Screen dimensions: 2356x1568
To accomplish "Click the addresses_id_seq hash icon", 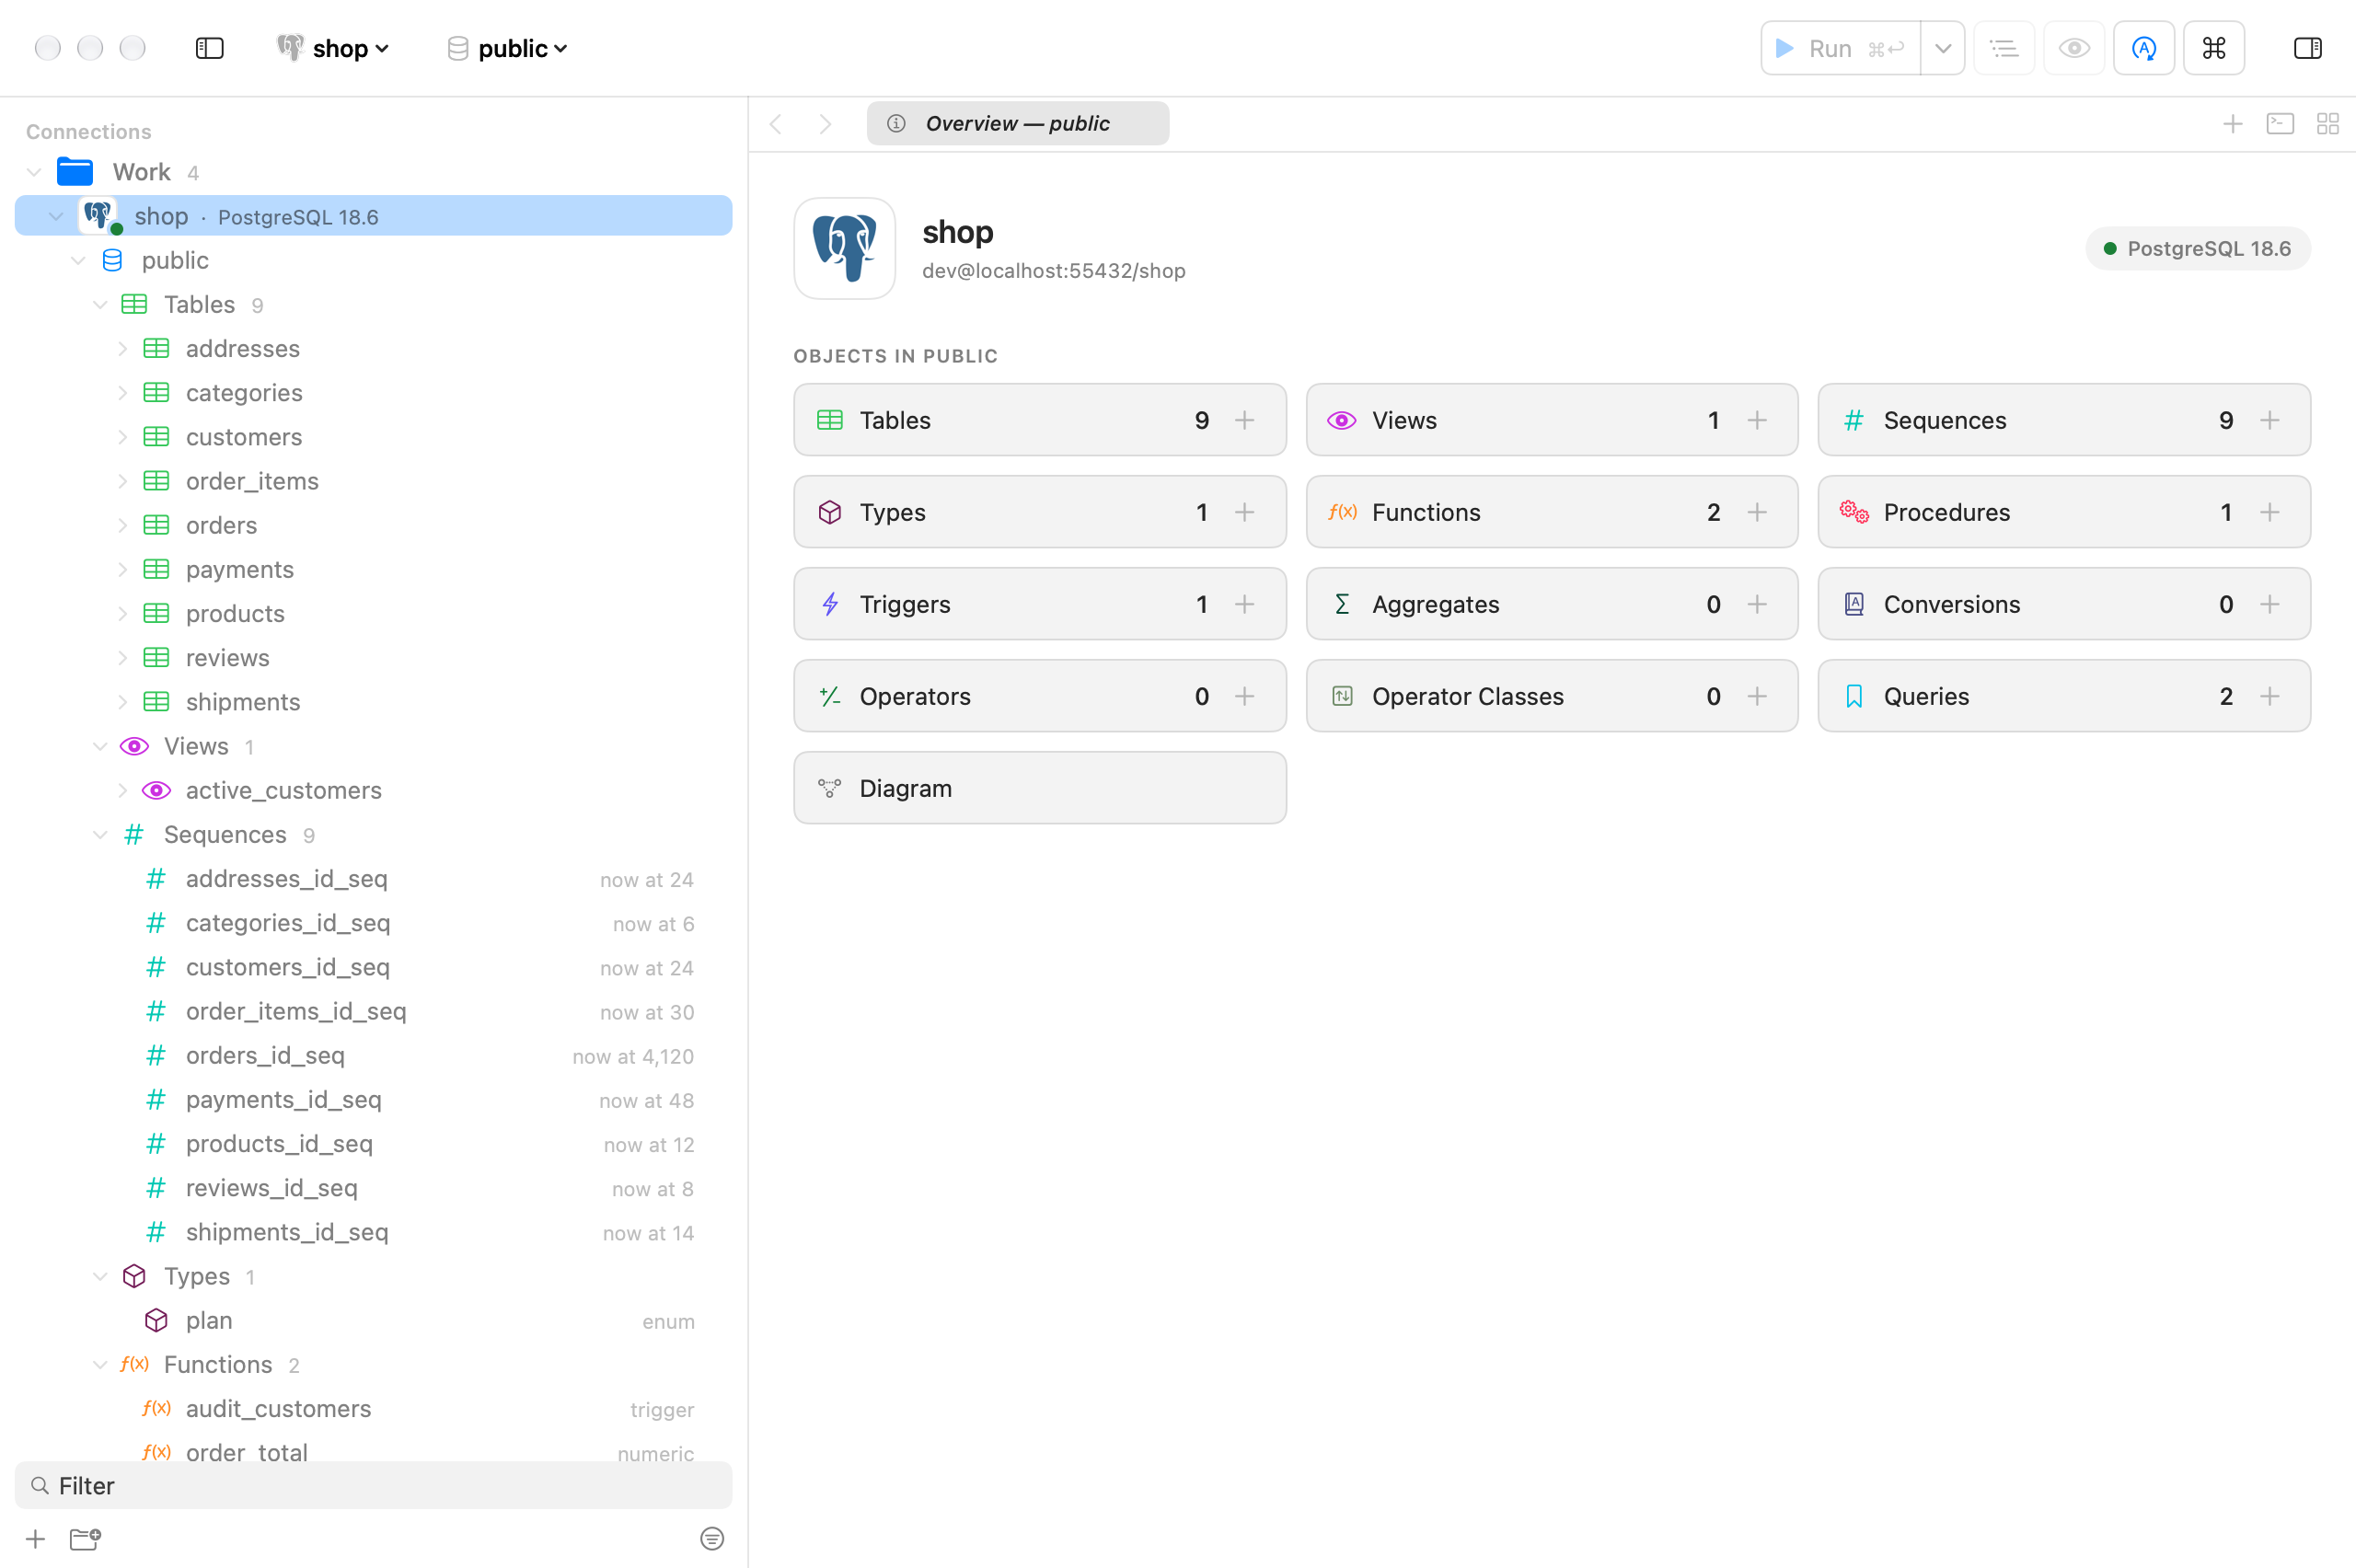I will [156, 878].
